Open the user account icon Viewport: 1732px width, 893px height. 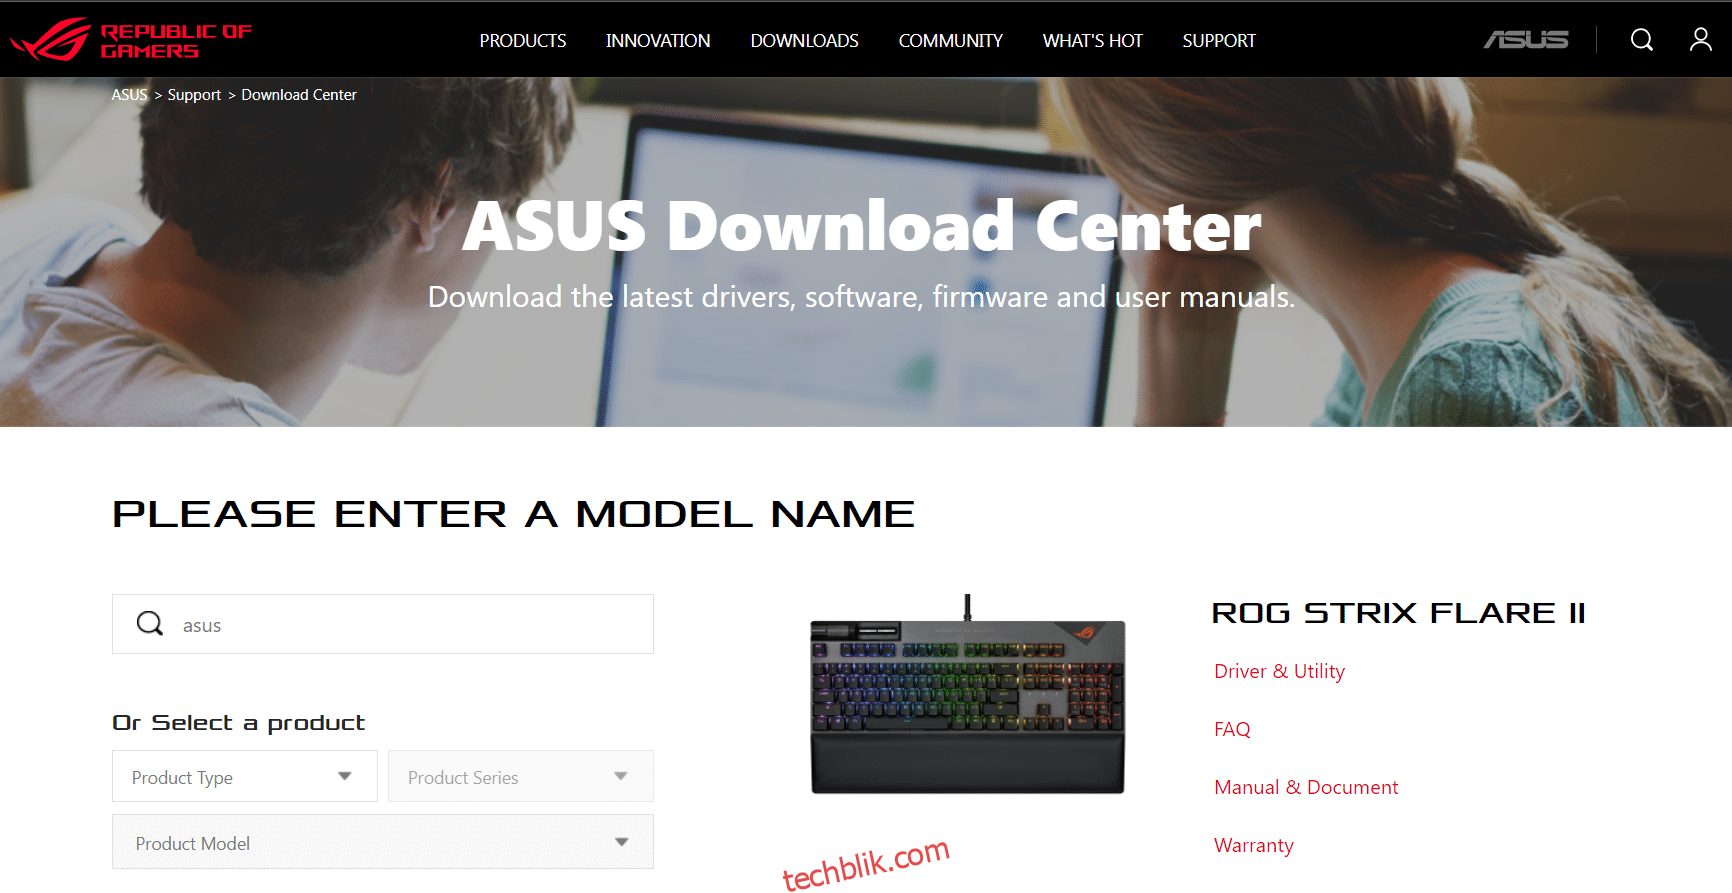(x=1701, y=40)
